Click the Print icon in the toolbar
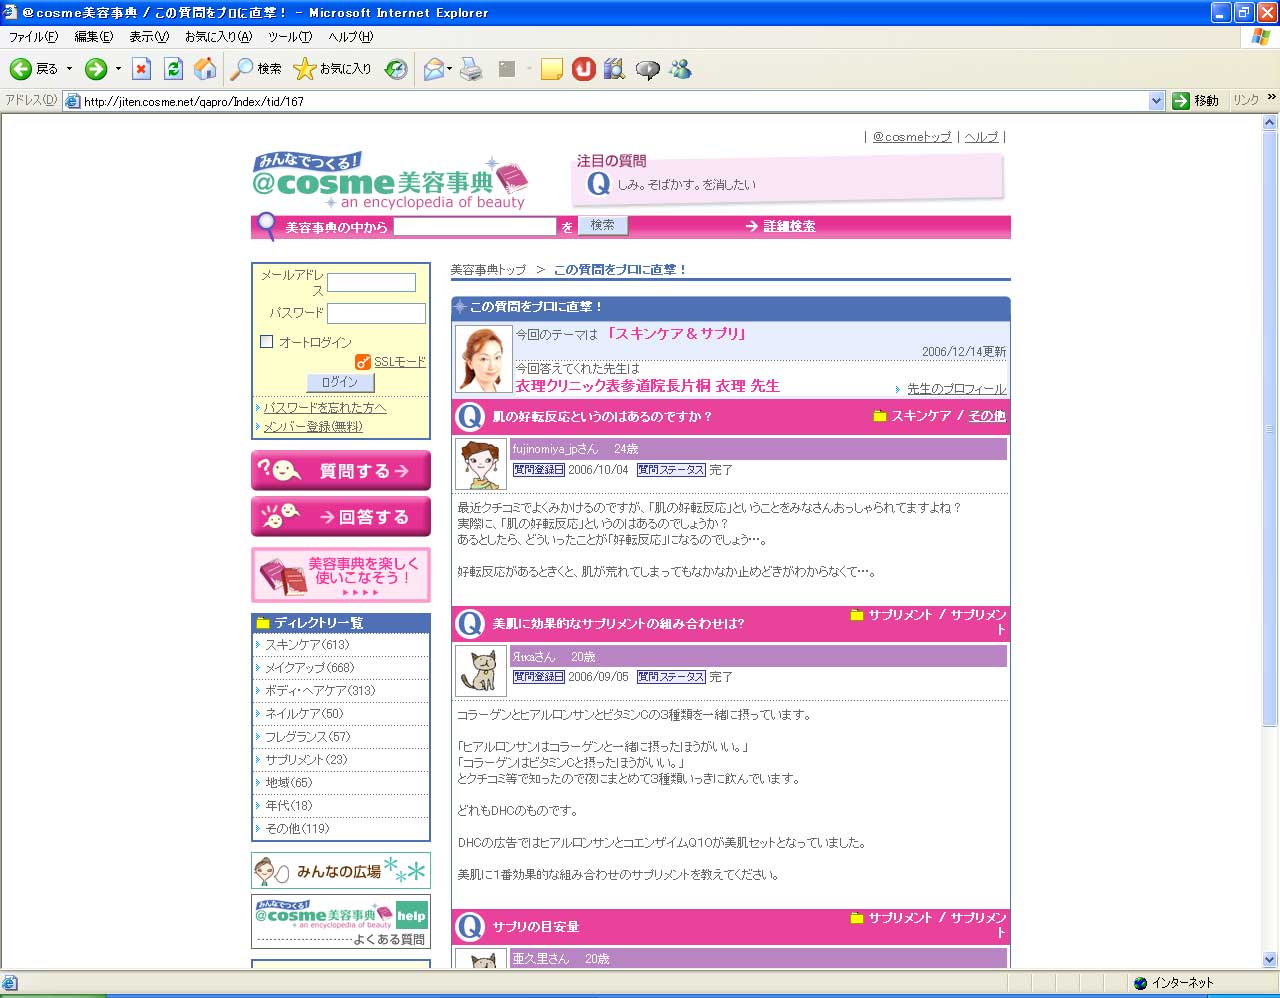The image size is (1280, 998). pos(472,69)
